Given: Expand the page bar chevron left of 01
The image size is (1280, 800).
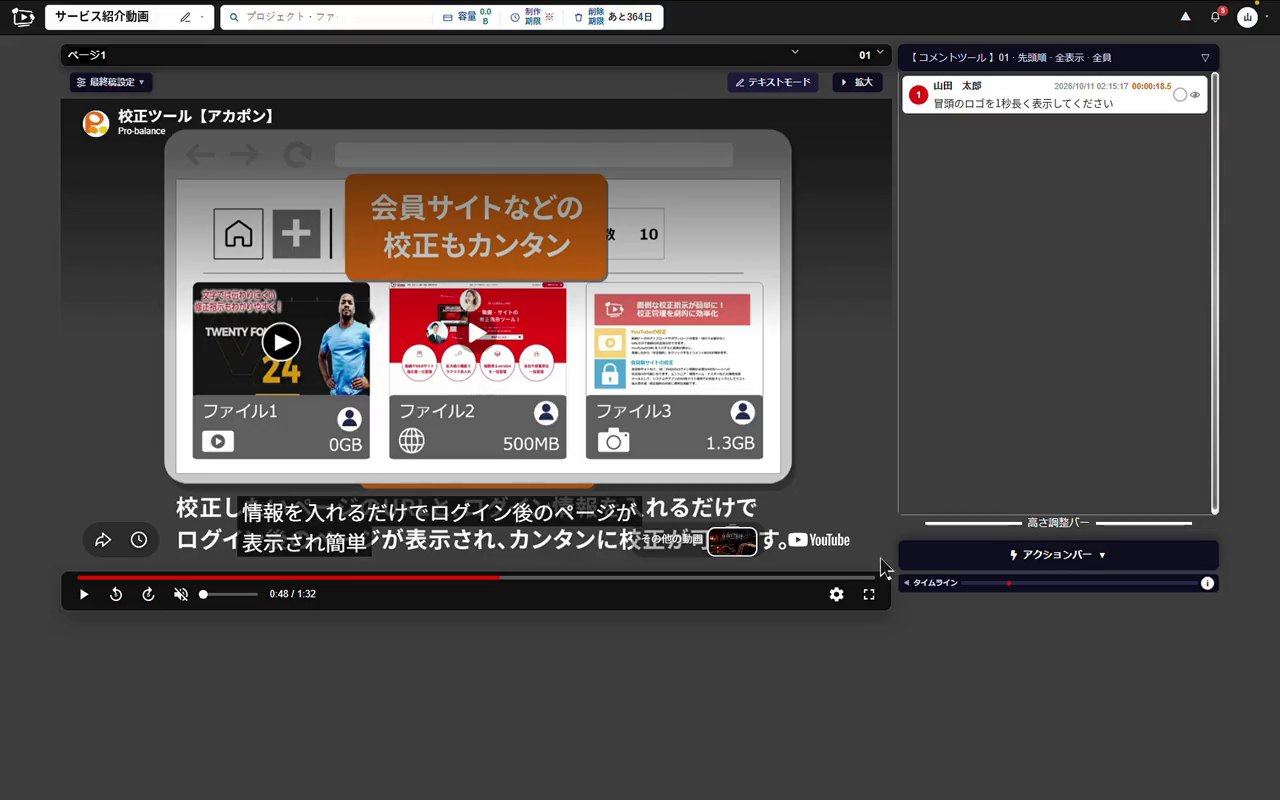Looking at the screenshot, I should click(795, 52).
